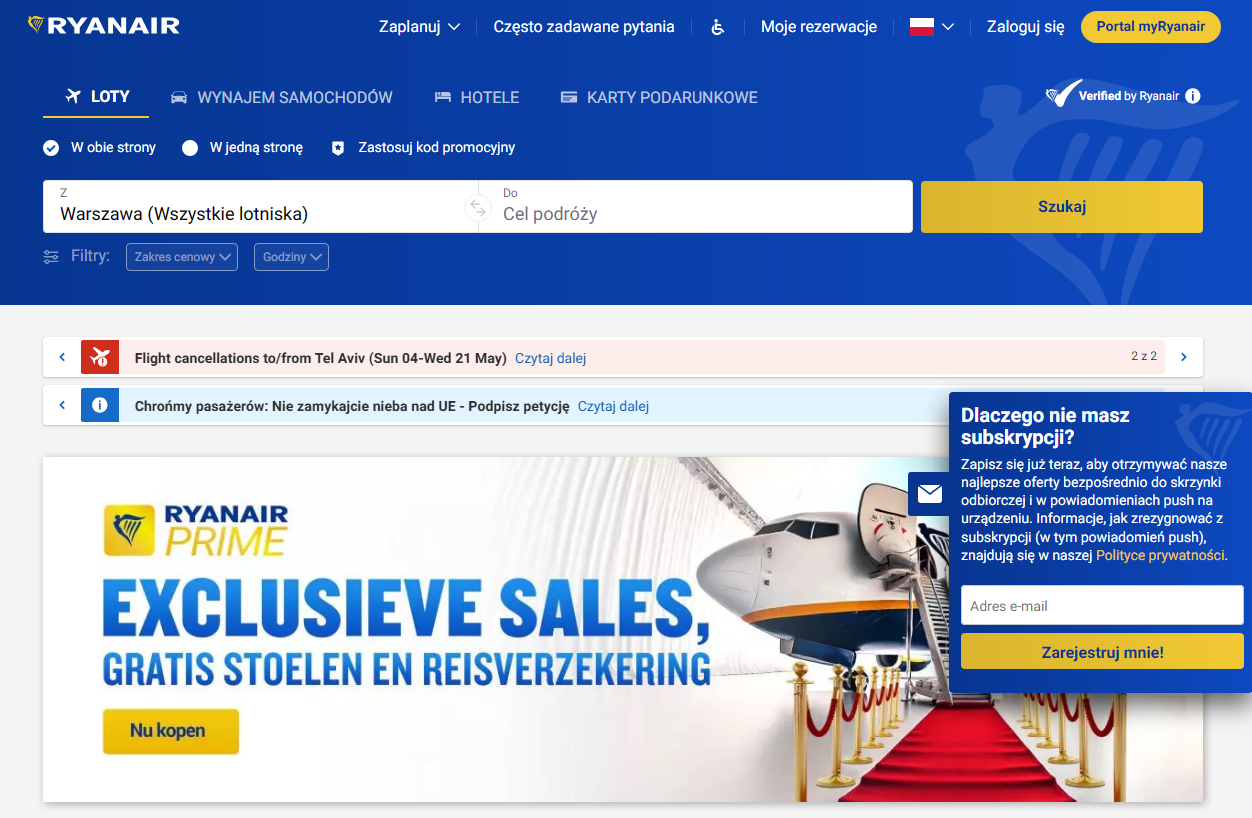Open the Godziny filter dropdown
The height and width of the screenshot is (818, 1252).
click(x=291, y=257)
